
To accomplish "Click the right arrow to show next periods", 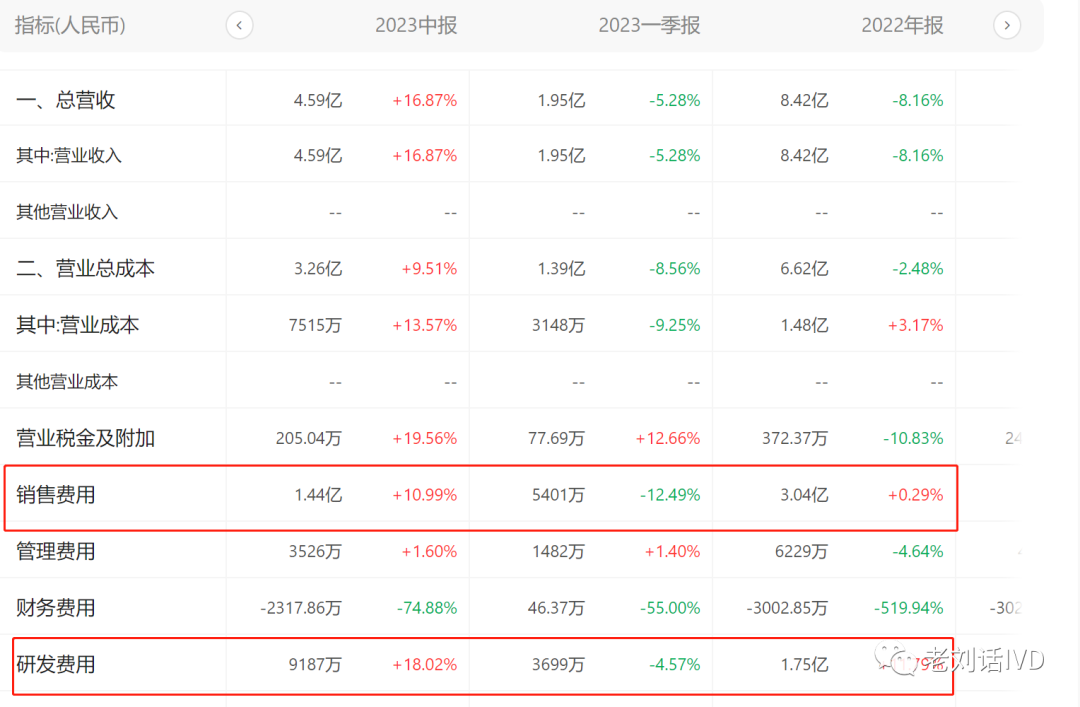I will click(1007, 25).
